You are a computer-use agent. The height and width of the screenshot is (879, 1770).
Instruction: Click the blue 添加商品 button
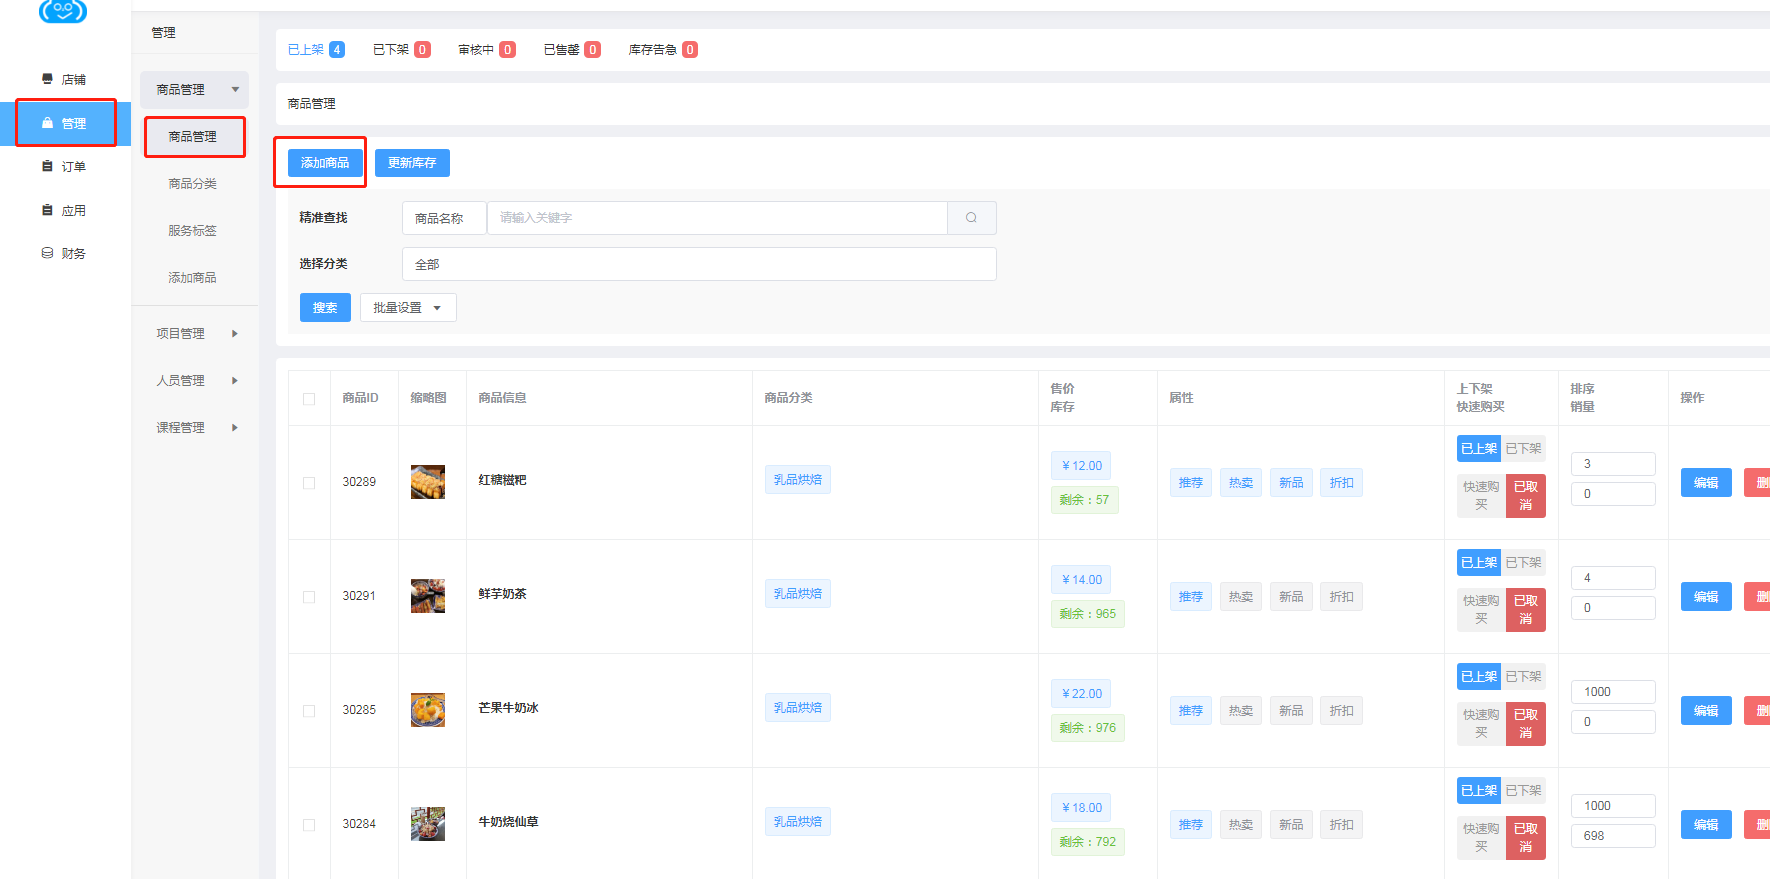(x=325, y=163)
